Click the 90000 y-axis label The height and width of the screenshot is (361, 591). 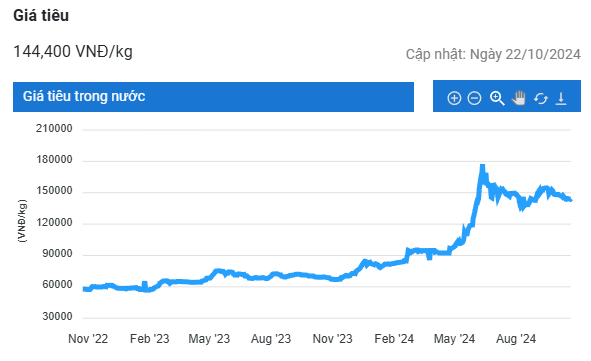pyautogui.click(x=57, y=254)
